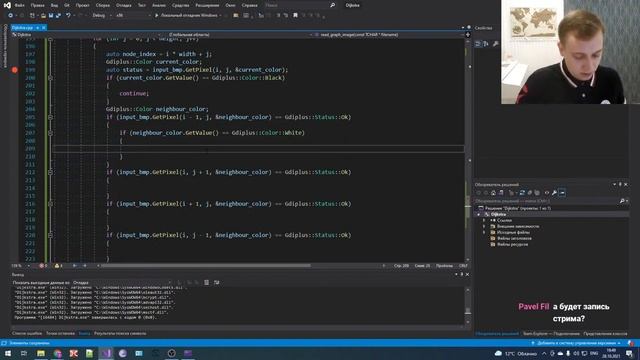This screenshot has height=360, width=640.
Task: Open the Debug configuration dropdown
Action: tap(102, 16)
